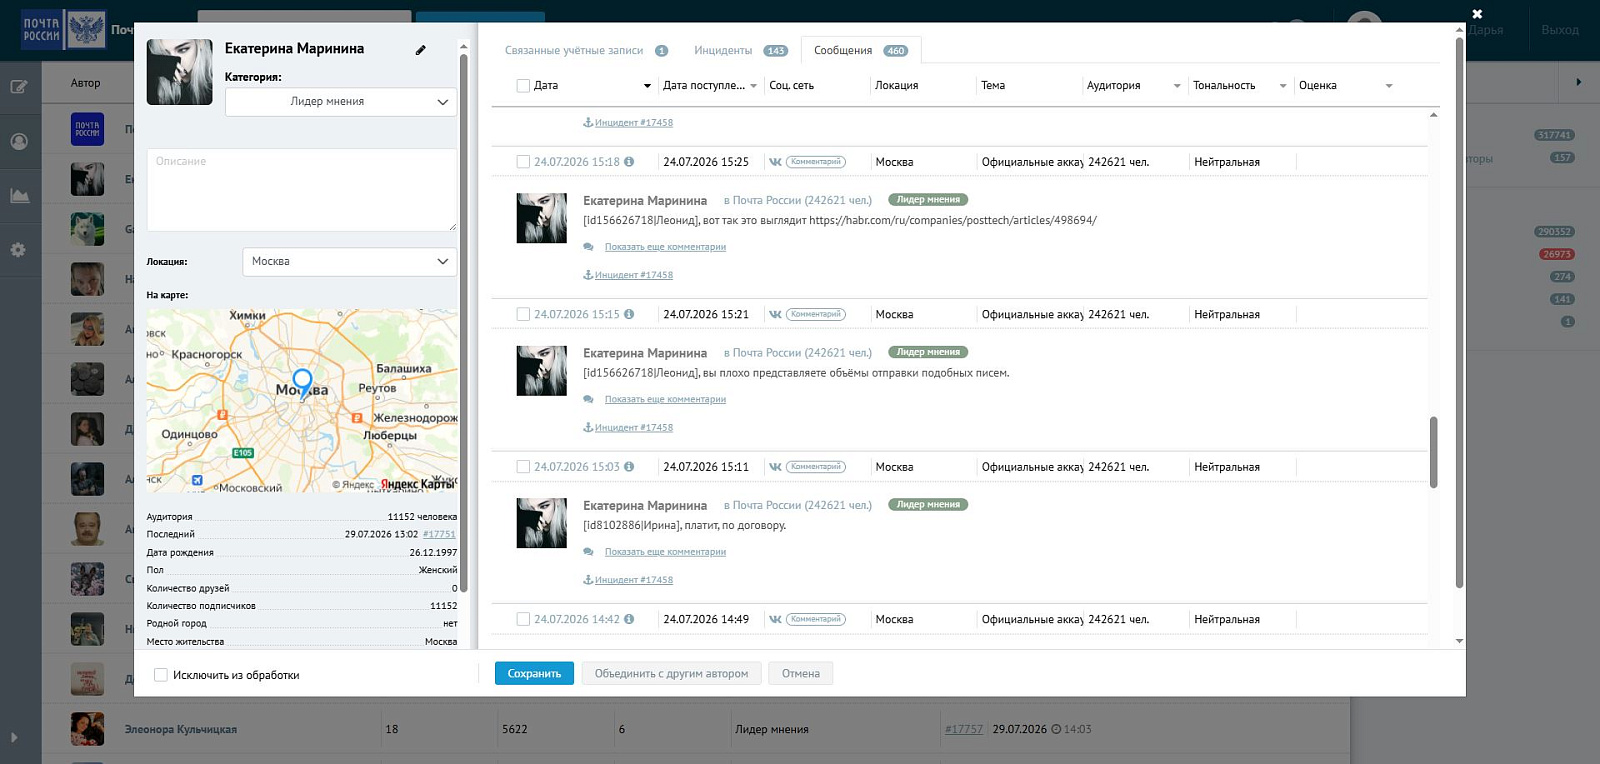The image size is (1600, 764).
Task: Click the Сохранить button
Action: pyautogui.click(x=534, y=674)
